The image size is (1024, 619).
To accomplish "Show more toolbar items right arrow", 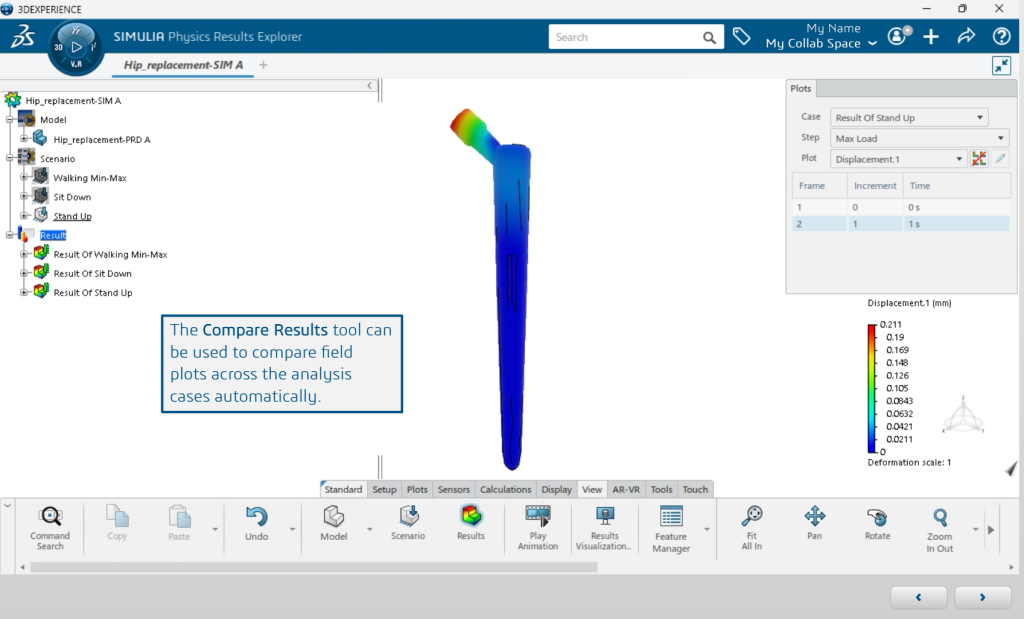I will [x=991, y=530].
